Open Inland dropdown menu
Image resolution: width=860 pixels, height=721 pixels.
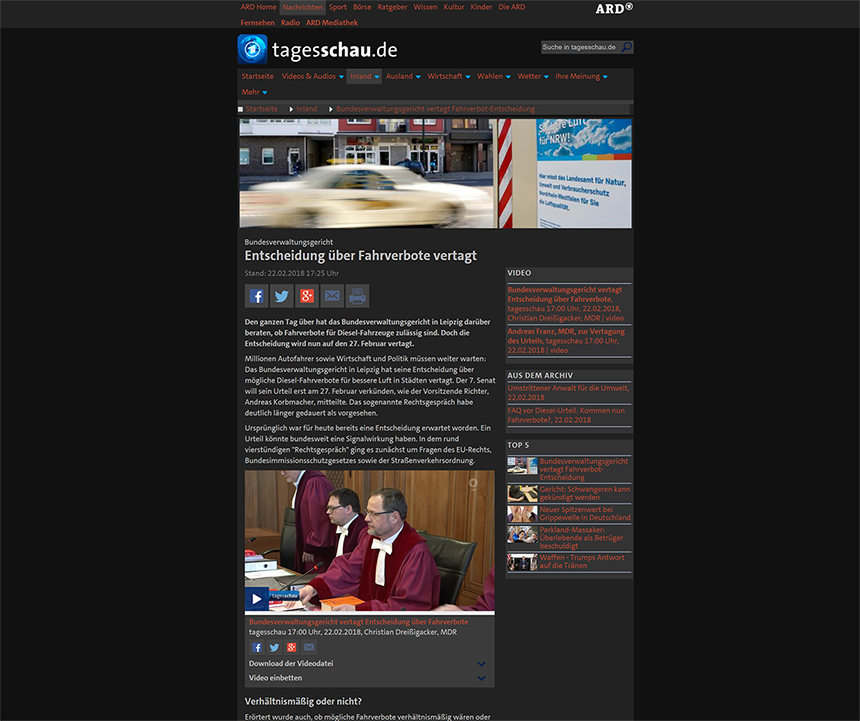tap(364, 76)
